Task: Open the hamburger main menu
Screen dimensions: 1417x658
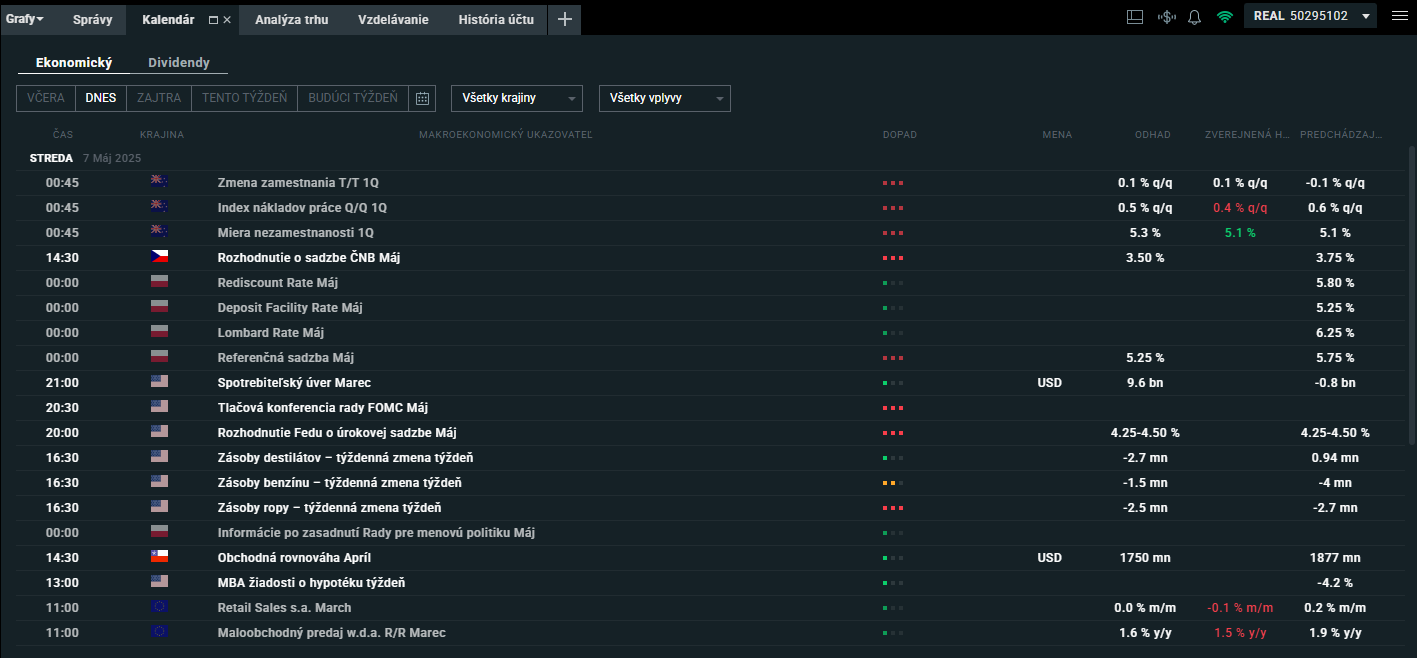Action: point(1398,16)
